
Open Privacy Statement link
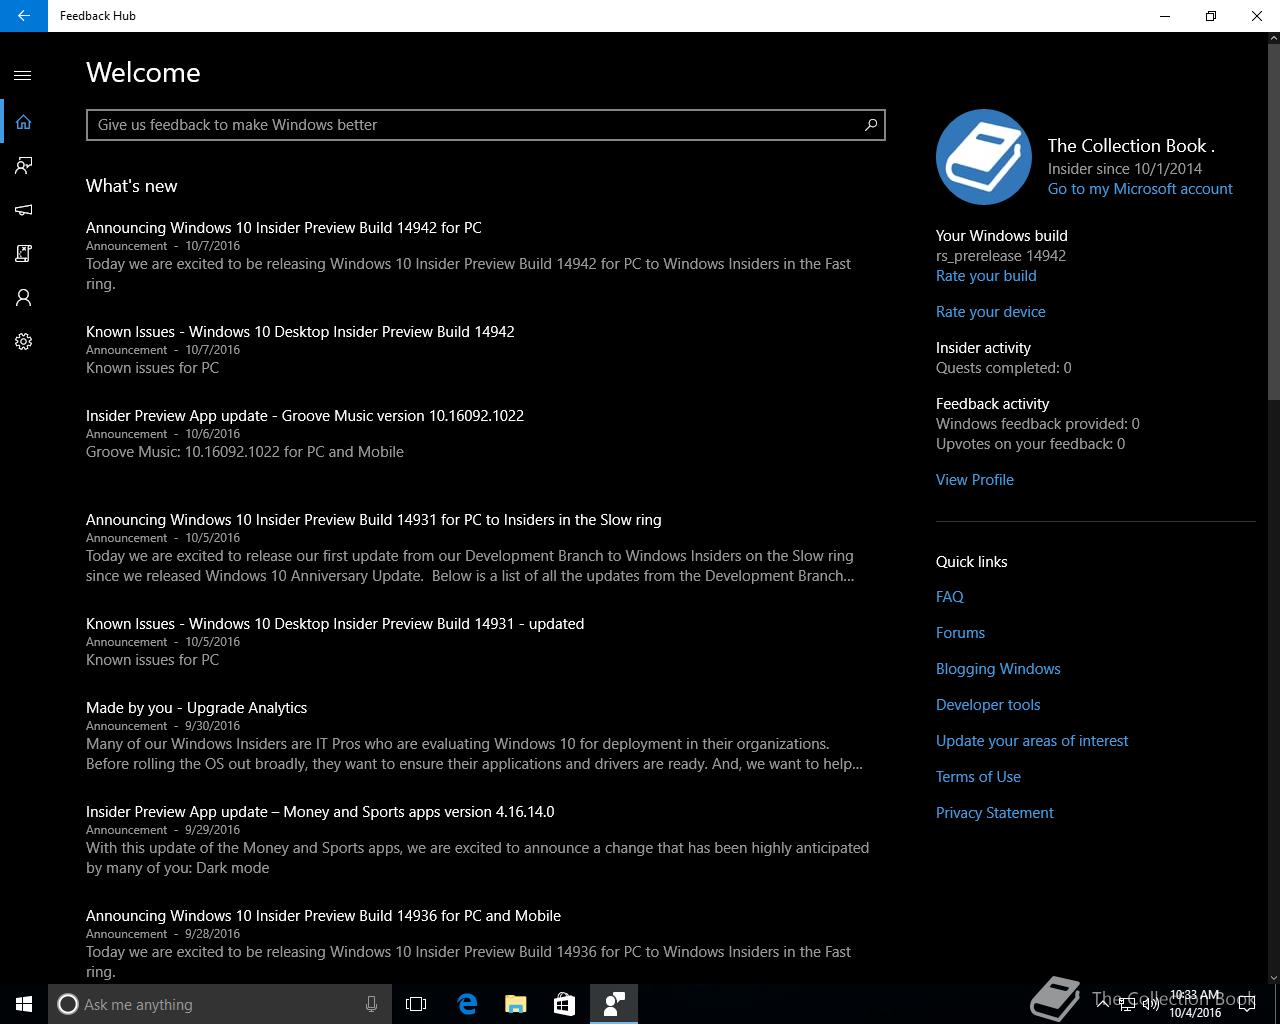pos(995,813)
